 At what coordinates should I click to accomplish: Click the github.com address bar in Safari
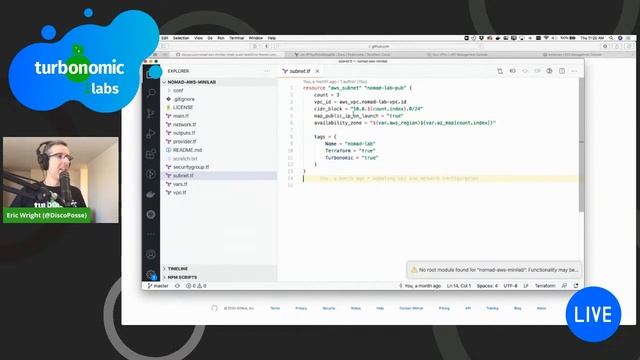(x=380, y=46)
